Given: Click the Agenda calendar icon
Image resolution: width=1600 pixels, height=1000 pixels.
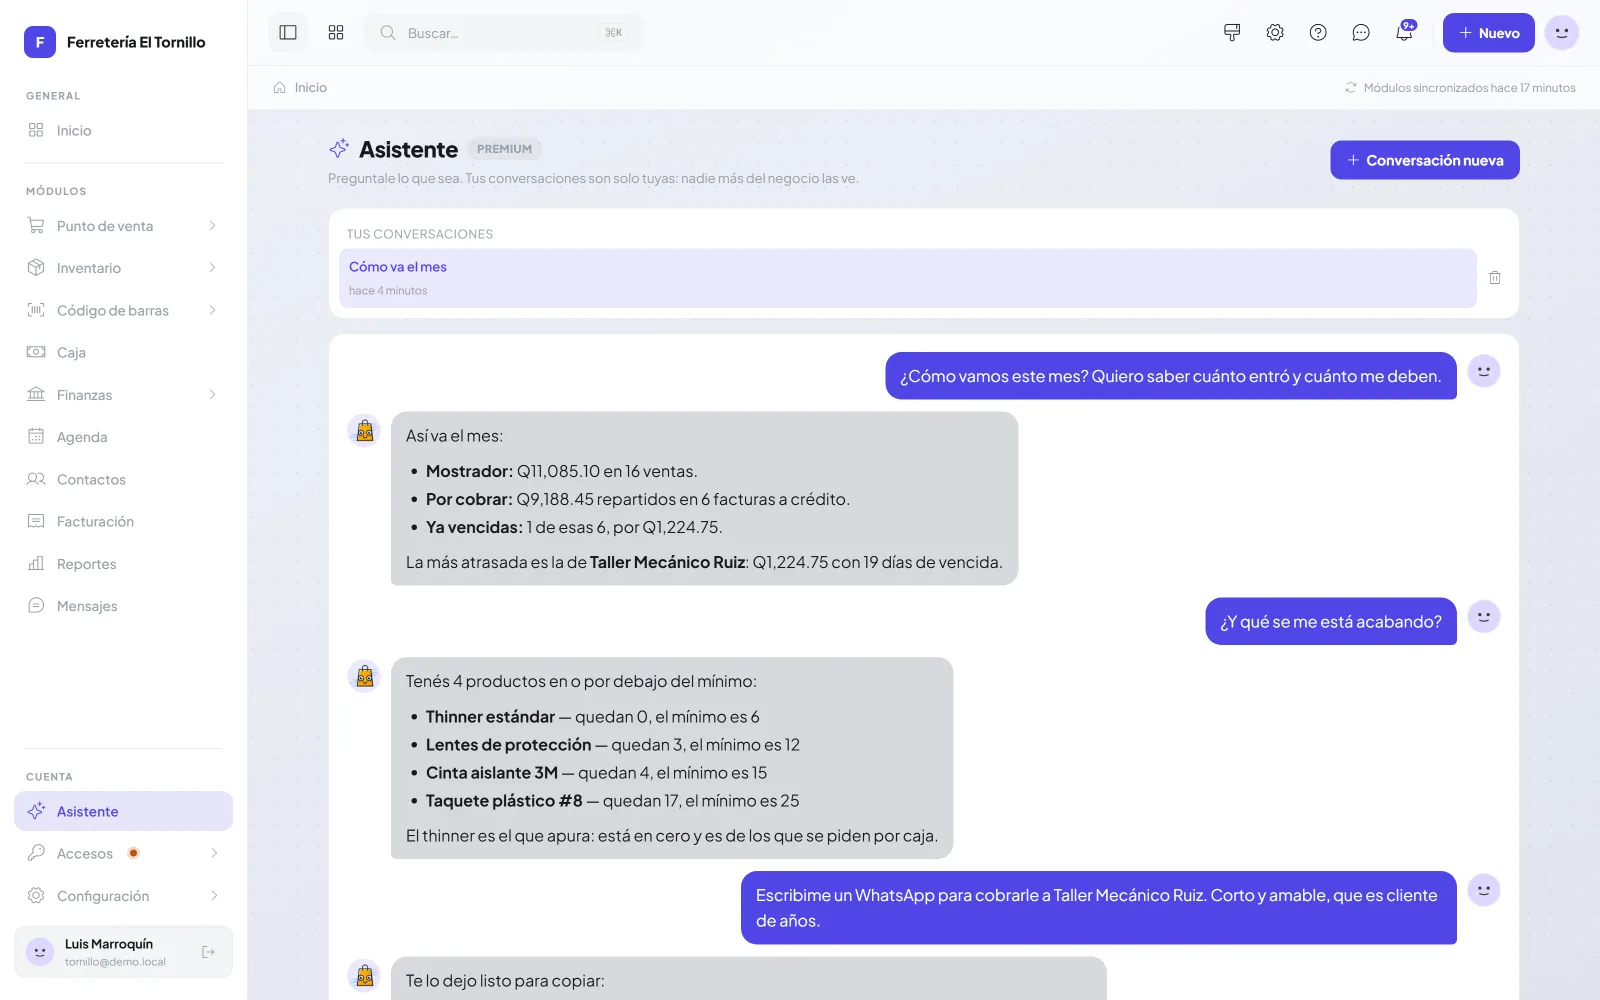Looking at the screenshot, I should pos(36,436).
